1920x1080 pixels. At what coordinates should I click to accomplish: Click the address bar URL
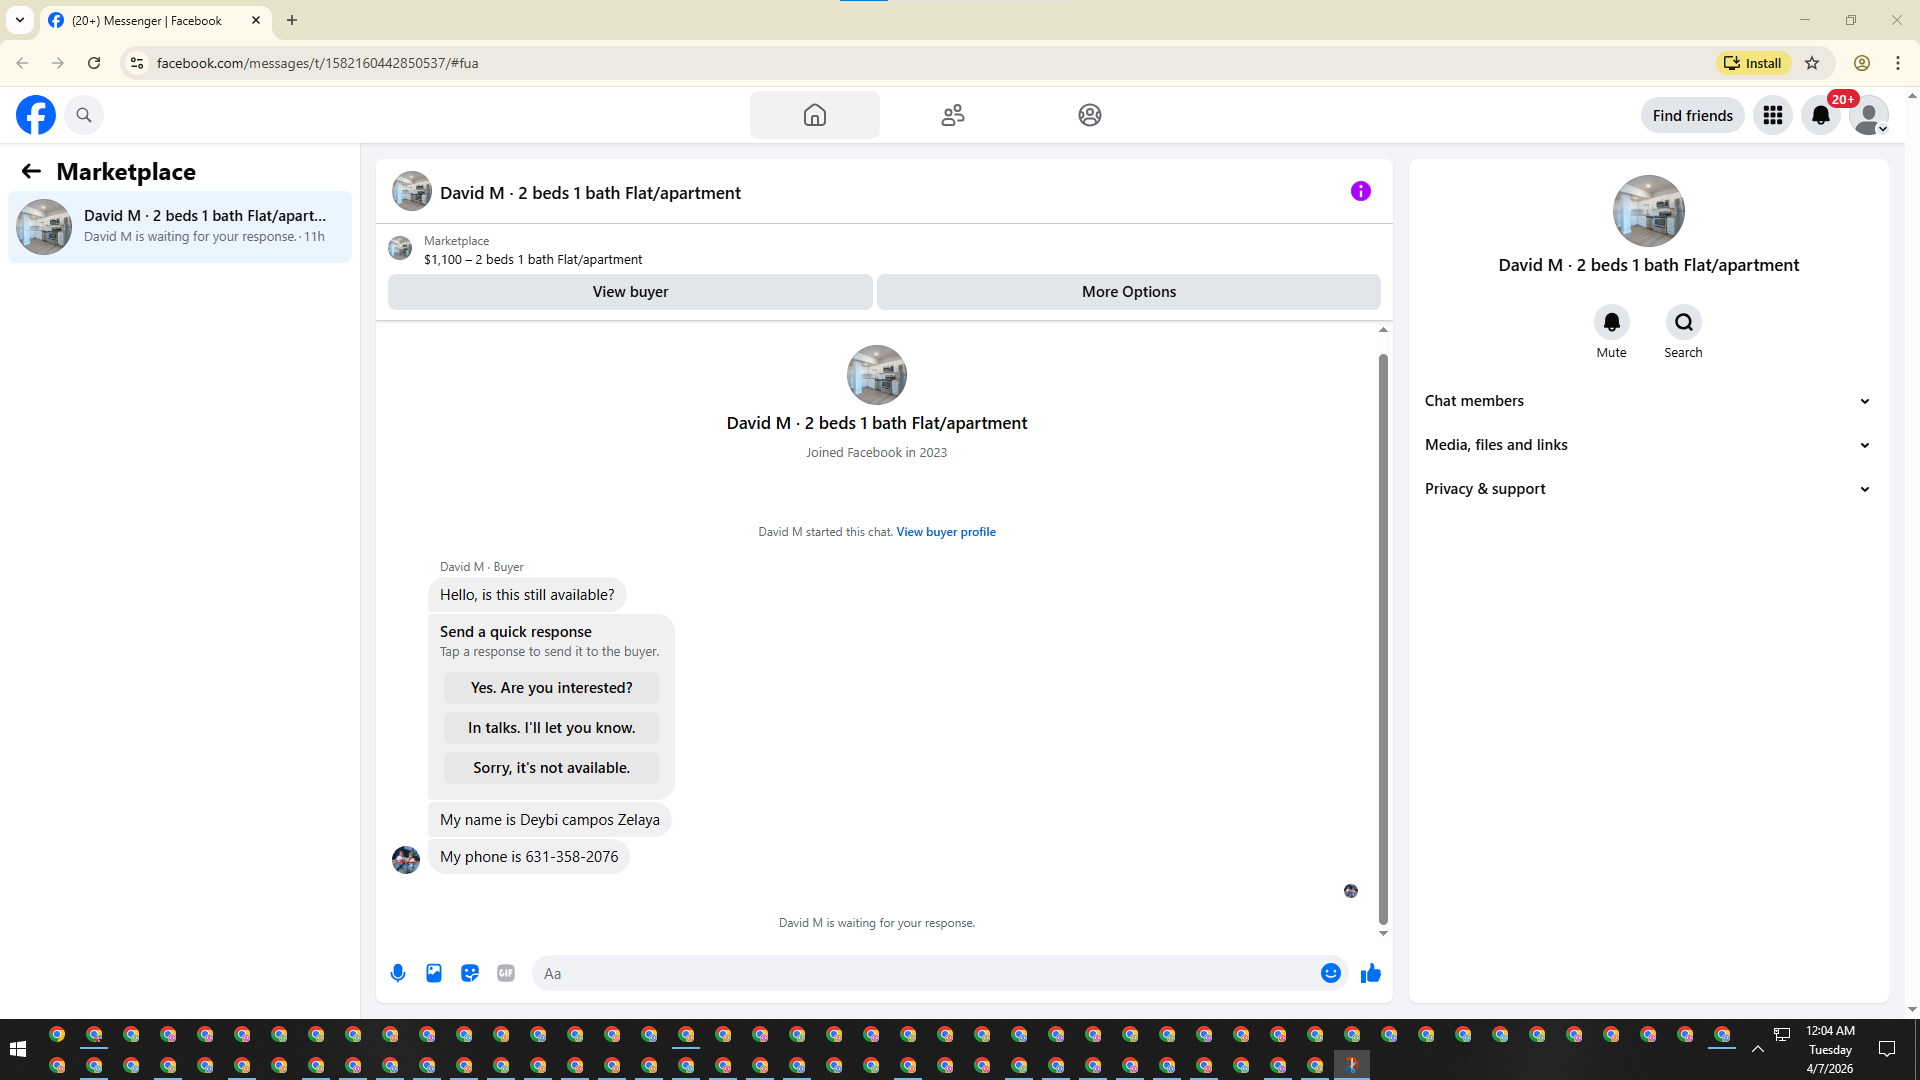(318, 63)
